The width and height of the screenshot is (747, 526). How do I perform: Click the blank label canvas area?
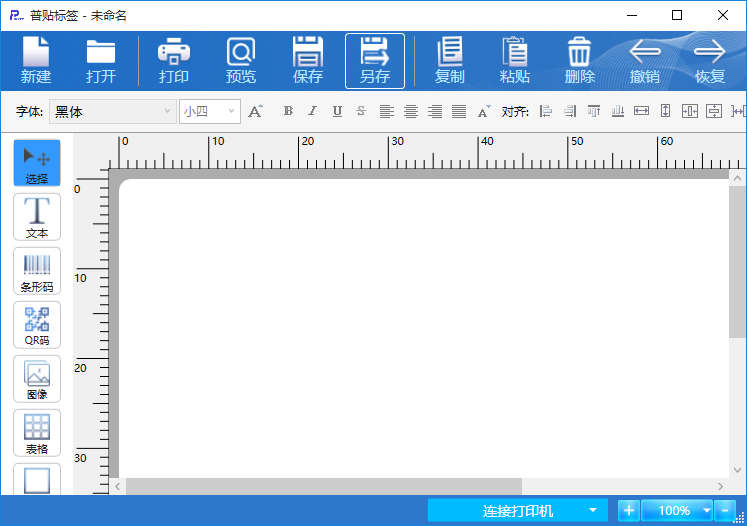coord(424,329)
